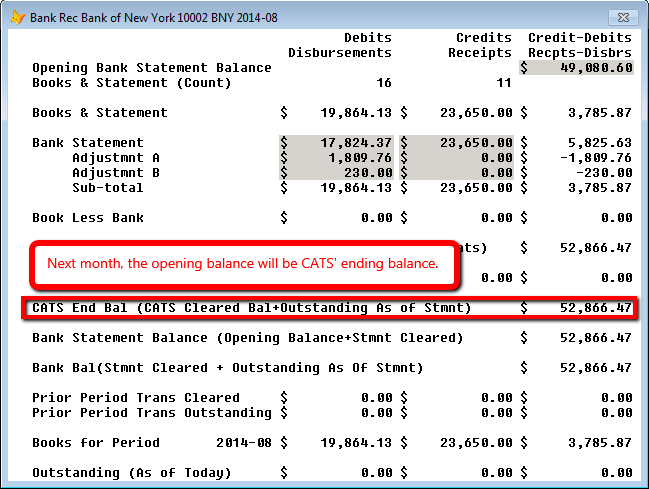The image size is (649, 489).
Task: Click the debit count value 16
Action: coord(384,82)
